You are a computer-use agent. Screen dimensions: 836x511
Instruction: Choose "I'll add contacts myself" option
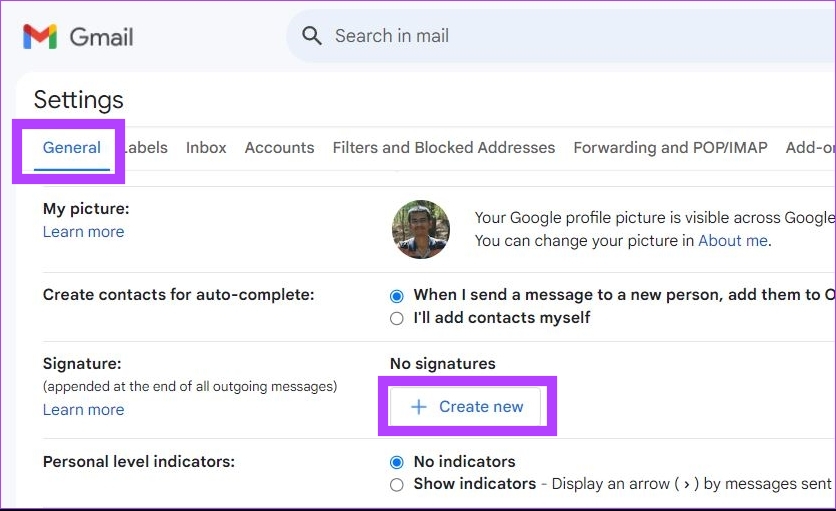(x=397, y=318)
